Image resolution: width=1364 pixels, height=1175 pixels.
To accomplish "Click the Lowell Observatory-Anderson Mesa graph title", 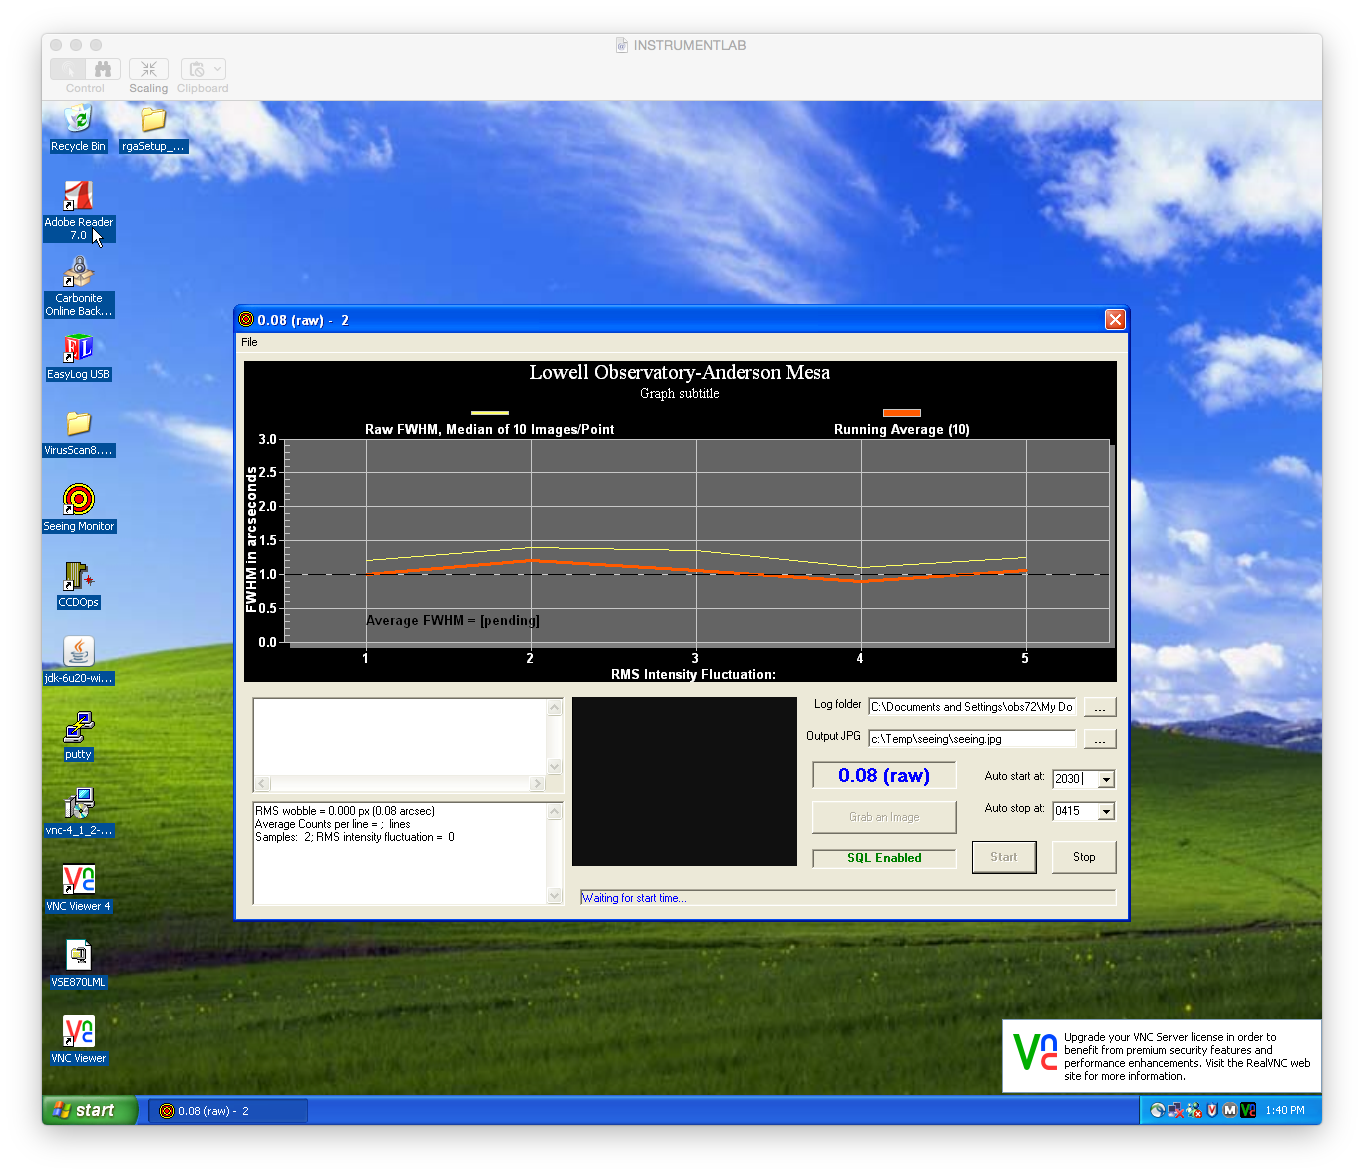I will coord(680,372).
